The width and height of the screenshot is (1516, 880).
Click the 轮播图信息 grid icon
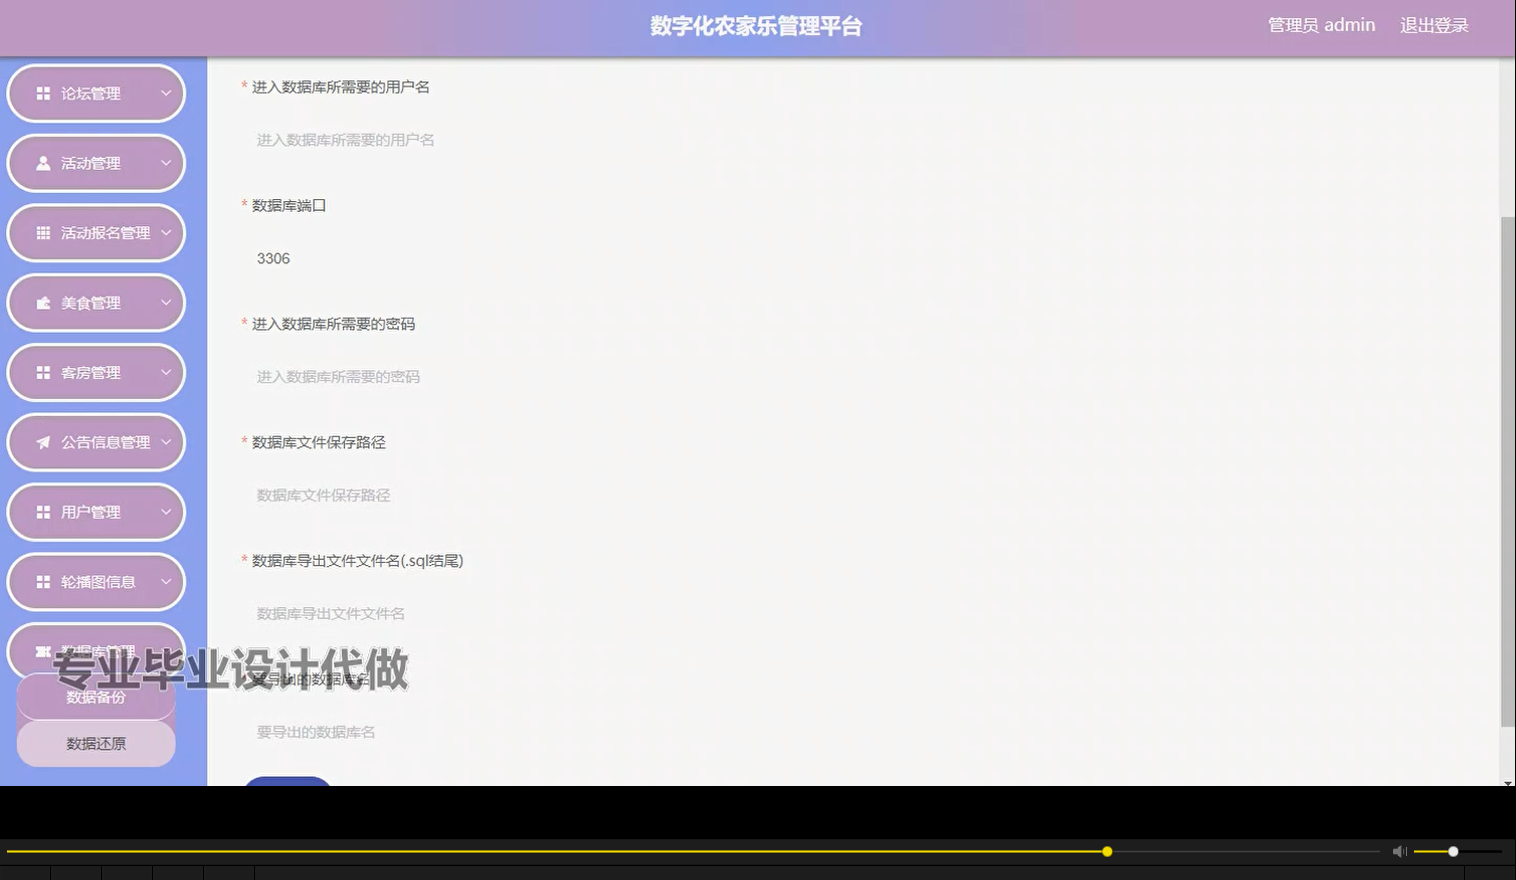pos(43,581)
